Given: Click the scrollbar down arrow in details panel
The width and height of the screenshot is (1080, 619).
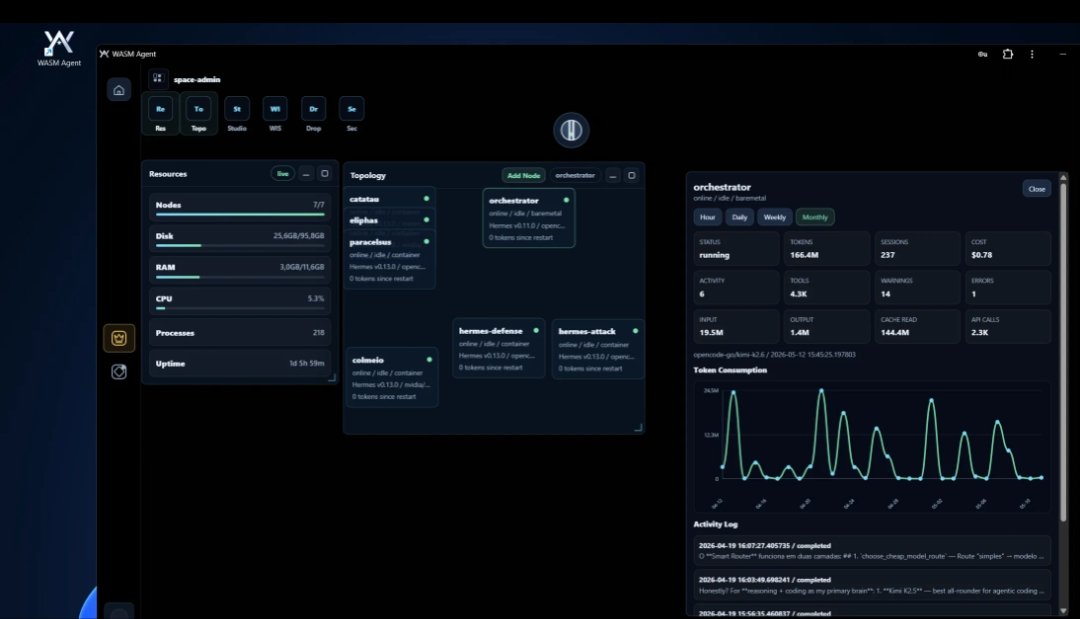Looking at the screenshot, I should pos(1063,611).
